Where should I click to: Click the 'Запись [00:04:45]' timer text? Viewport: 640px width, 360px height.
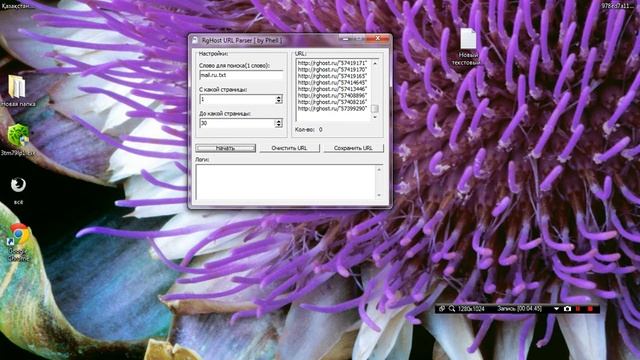pos(519,309)
